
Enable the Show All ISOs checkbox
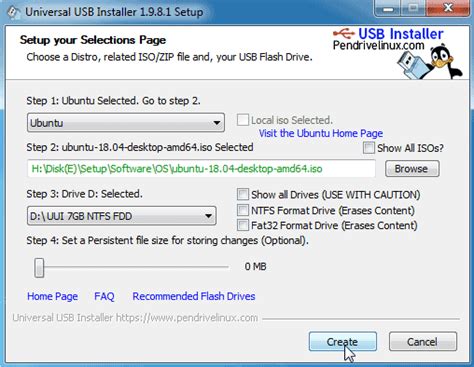[x=369, y=148]
